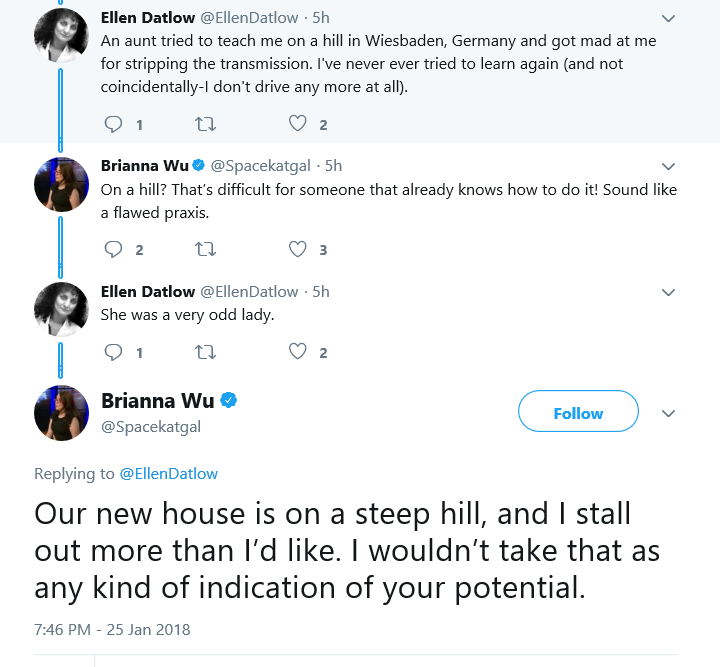This screenshot has height=667, width=720.
Task: Open @Spacekatgal handle under main tweet name
Action: click(x=151, y=427)
